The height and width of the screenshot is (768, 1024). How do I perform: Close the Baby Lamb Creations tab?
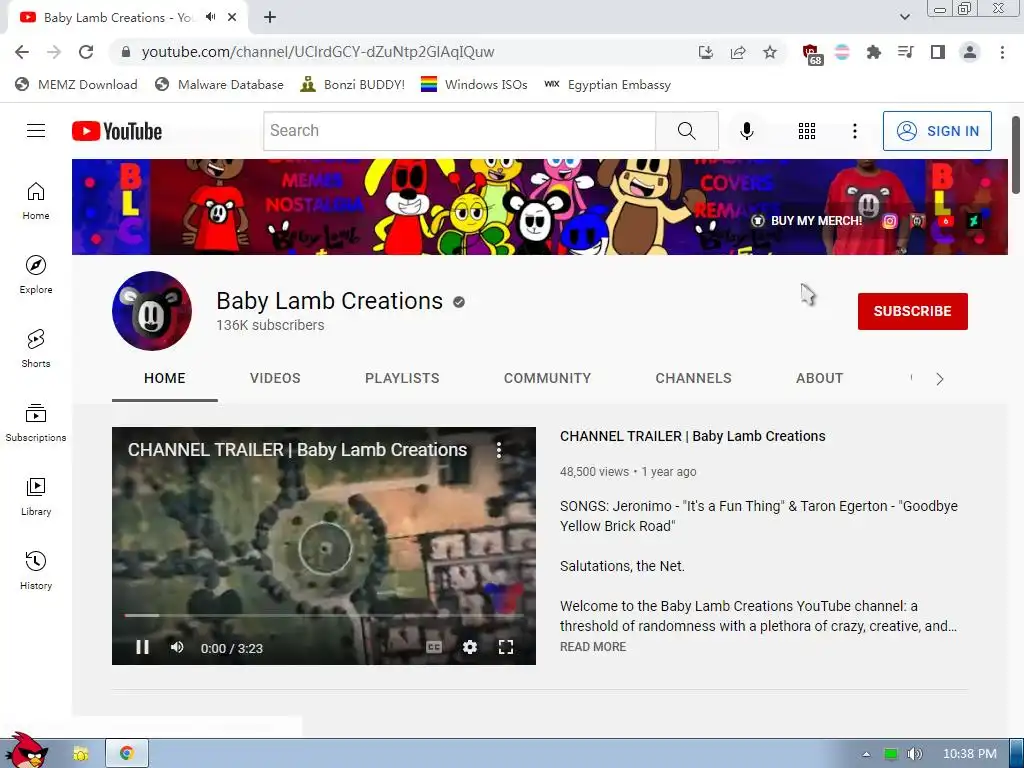pyautogui.click(x=232, y=17)
